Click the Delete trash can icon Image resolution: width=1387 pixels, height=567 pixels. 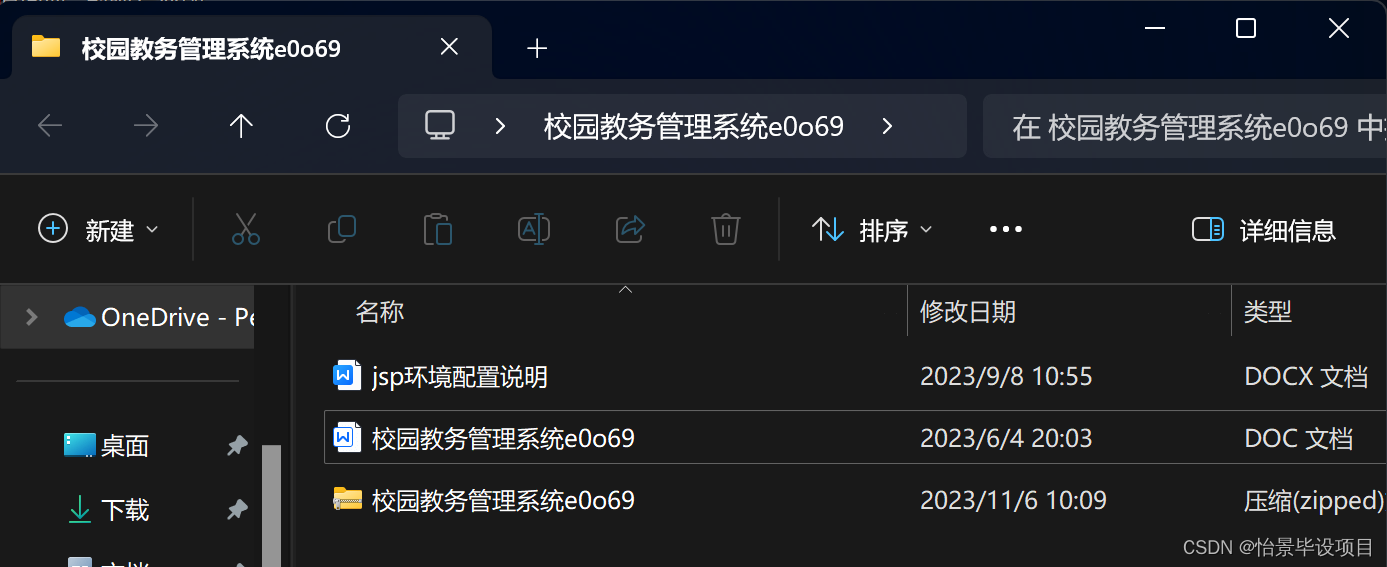point(725,229)
